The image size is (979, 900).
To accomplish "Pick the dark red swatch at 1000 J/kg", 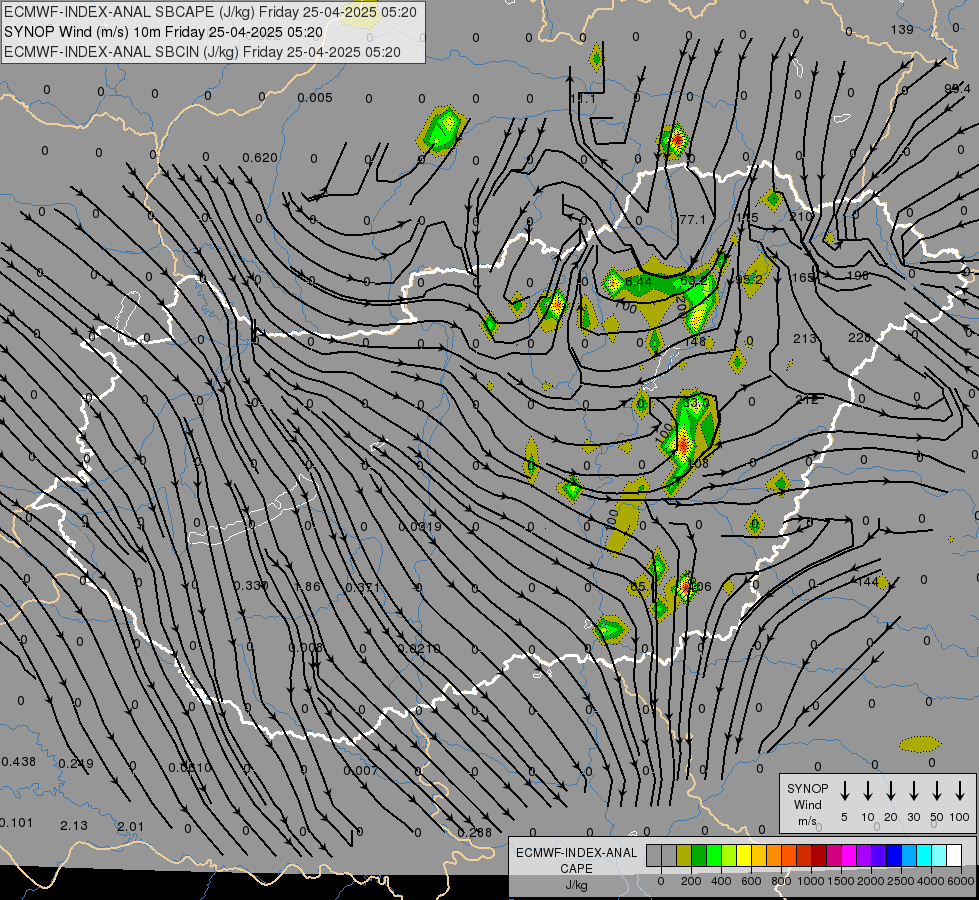I will tap(819, 855).
